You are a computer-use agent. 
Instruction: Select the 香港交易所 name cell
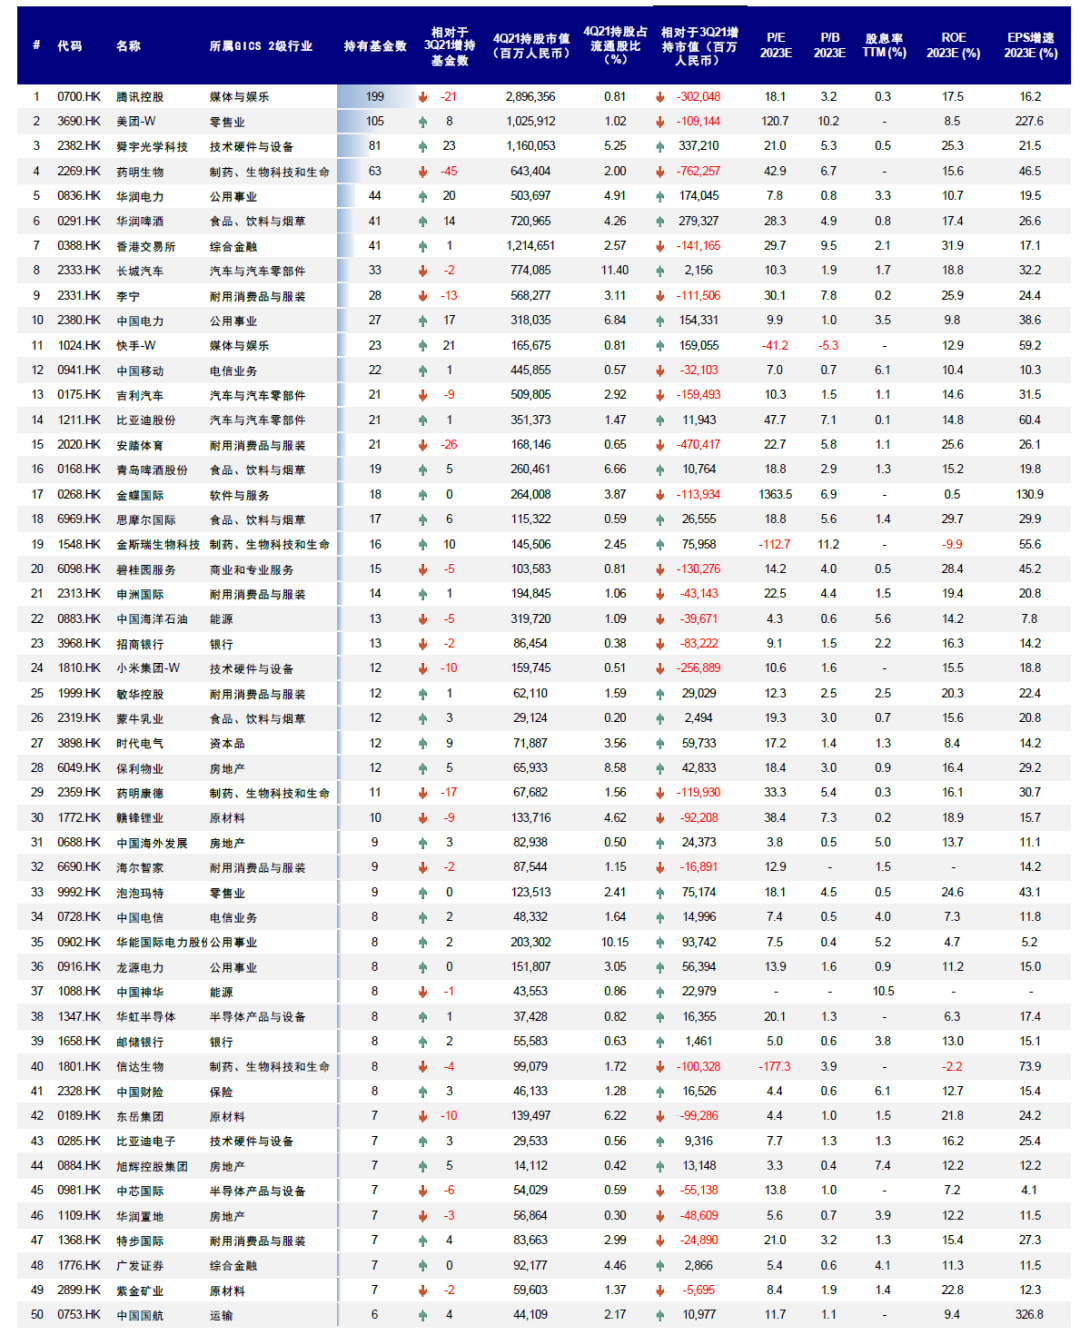(x=146, y=246)
